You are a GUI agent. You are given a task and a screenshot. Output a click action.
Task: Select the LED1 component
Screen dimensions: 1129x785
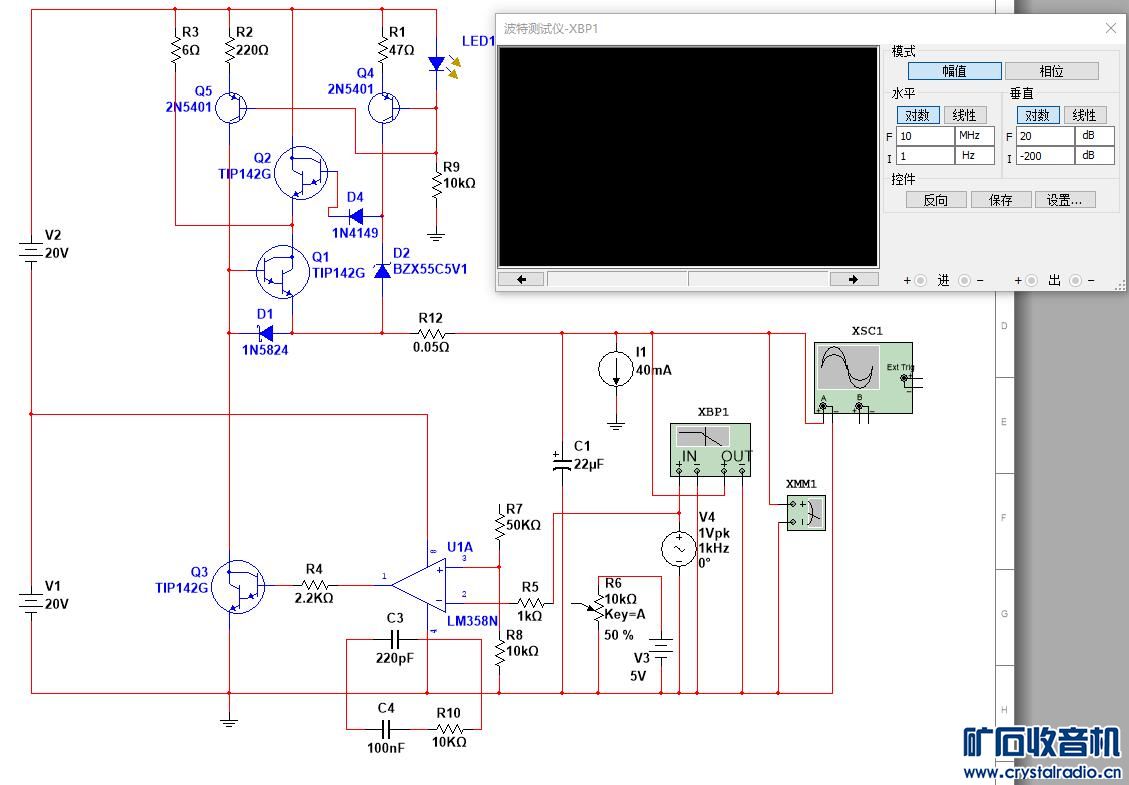click(x=437, y=63)
